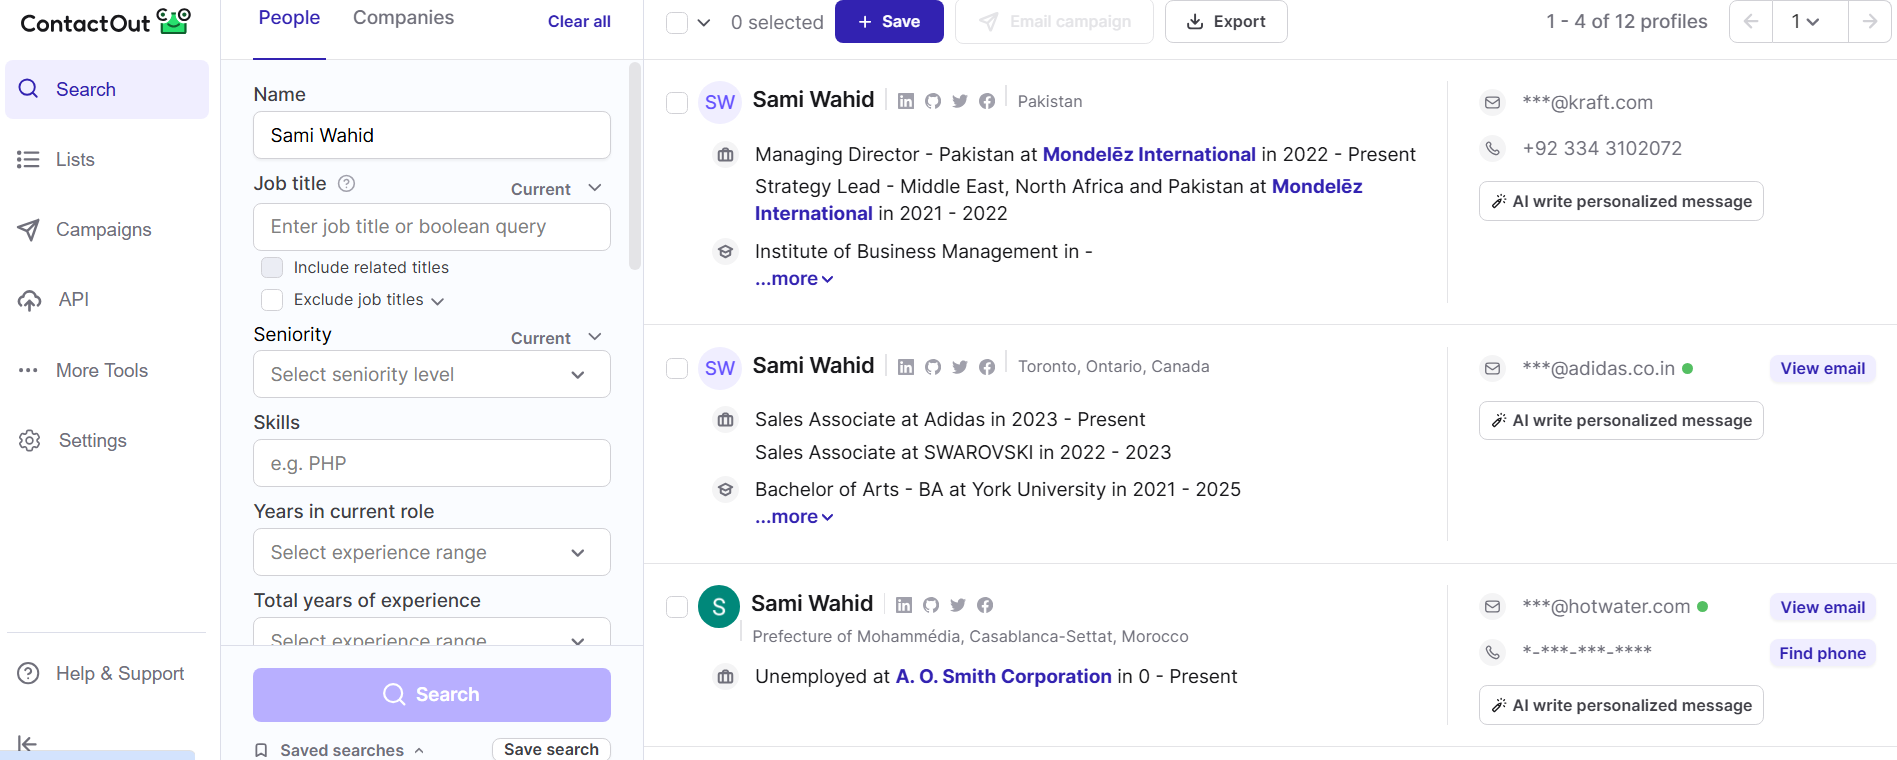Click Skills input field
The height and width of the screenshot is (760, 1897).
(432, 463)
